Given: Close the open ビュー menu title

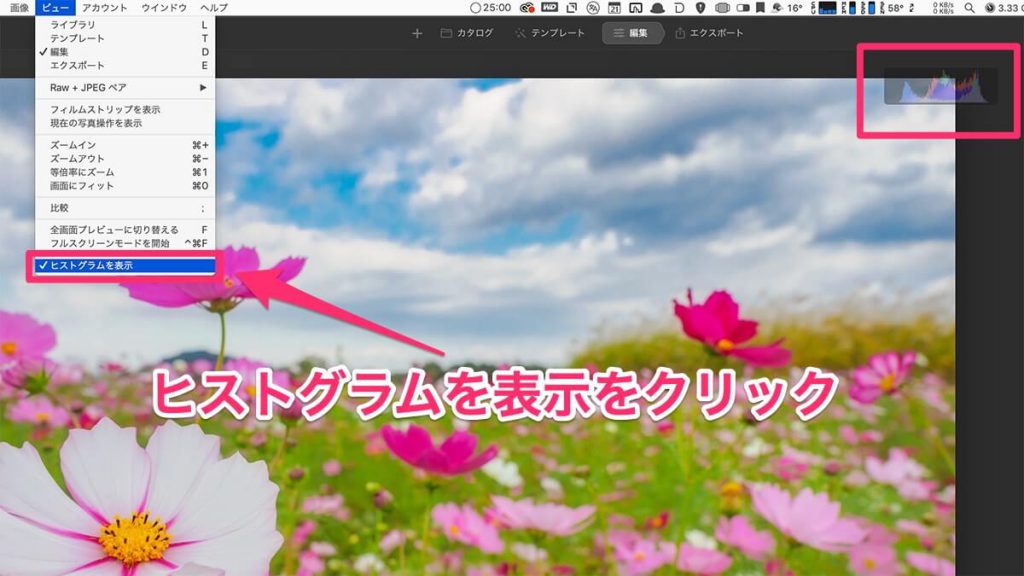Looking at the screenshot, I should pyautogui.click(x=56, y=8).
